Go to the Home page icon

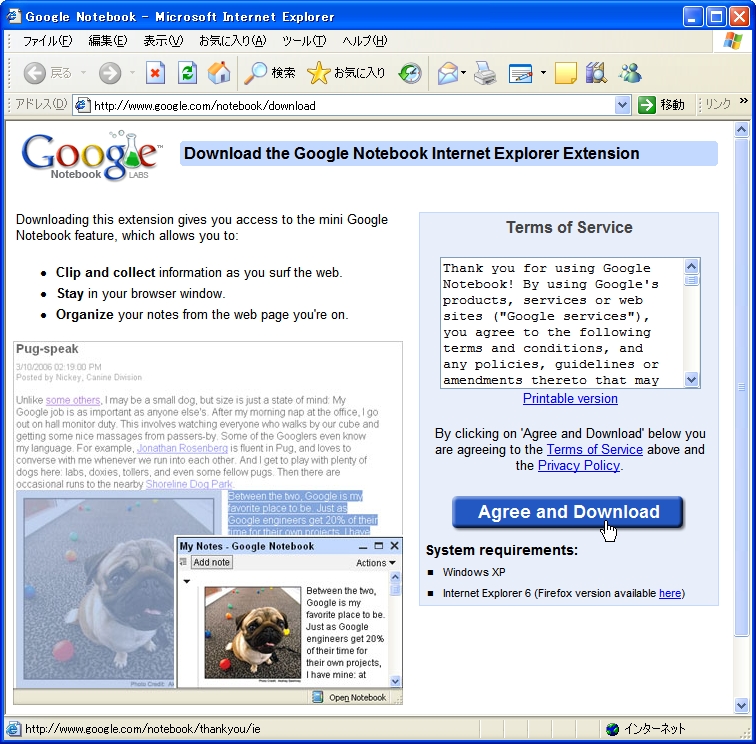(x=219, y=73)
